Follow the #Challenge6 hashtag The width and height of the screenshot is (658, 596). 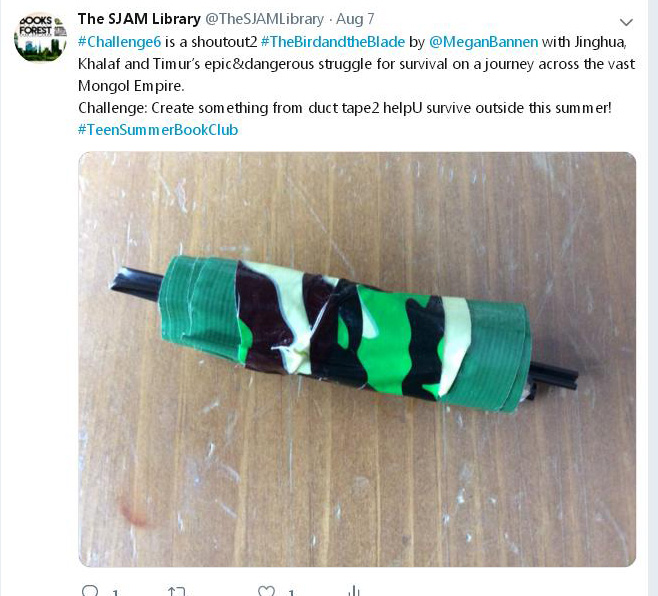coord(120,42)
